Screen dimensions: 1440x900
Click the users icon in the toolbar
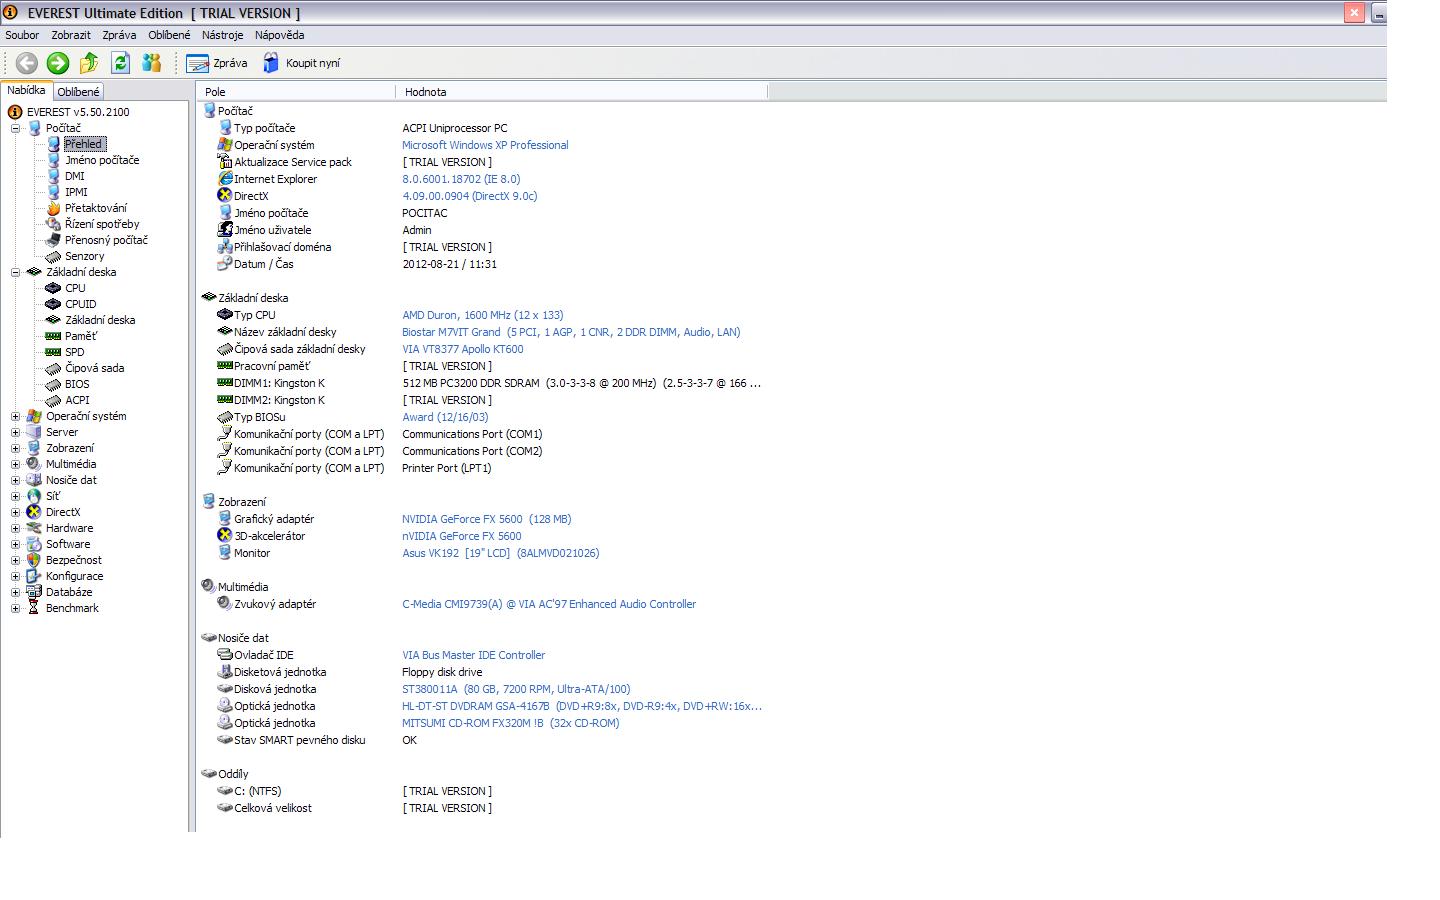pyautogui.click(x=151, y=63)
